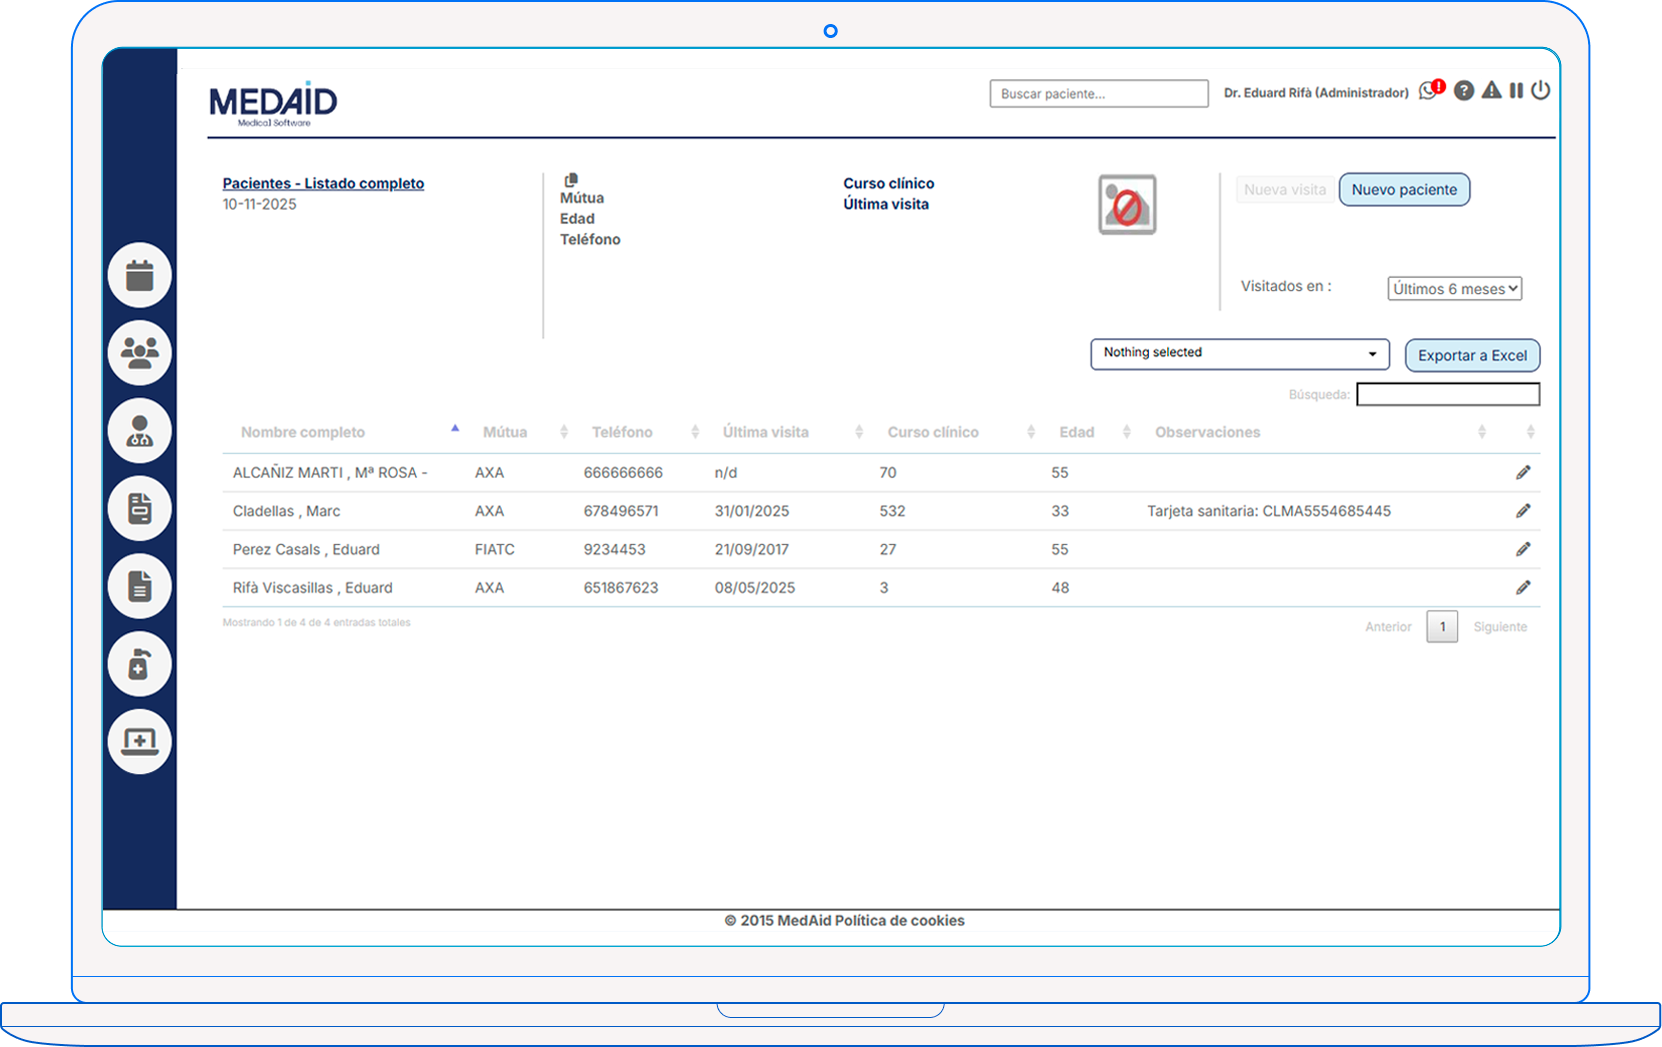Go to Anterior page
The height and width of the screenshot is (1047, 1662).
(1388, 627)
